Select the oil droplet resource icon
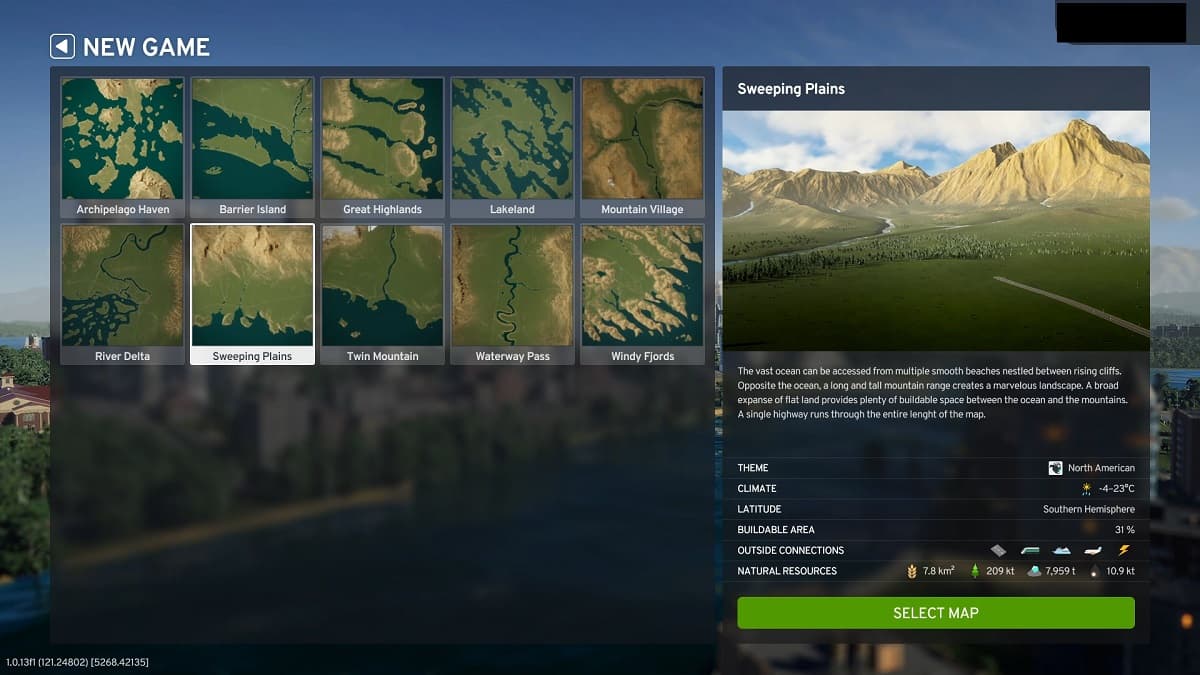Viewport: 1200px width, 675px height. (x=1094, y=570)
